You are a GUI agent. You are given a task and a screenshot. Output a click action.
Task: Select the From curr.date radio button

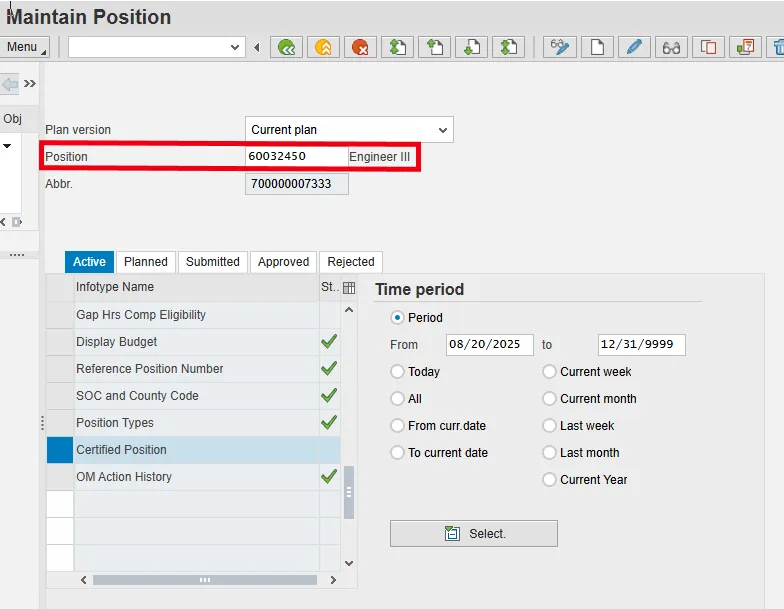pyautogui.click(x=398, y=426)
